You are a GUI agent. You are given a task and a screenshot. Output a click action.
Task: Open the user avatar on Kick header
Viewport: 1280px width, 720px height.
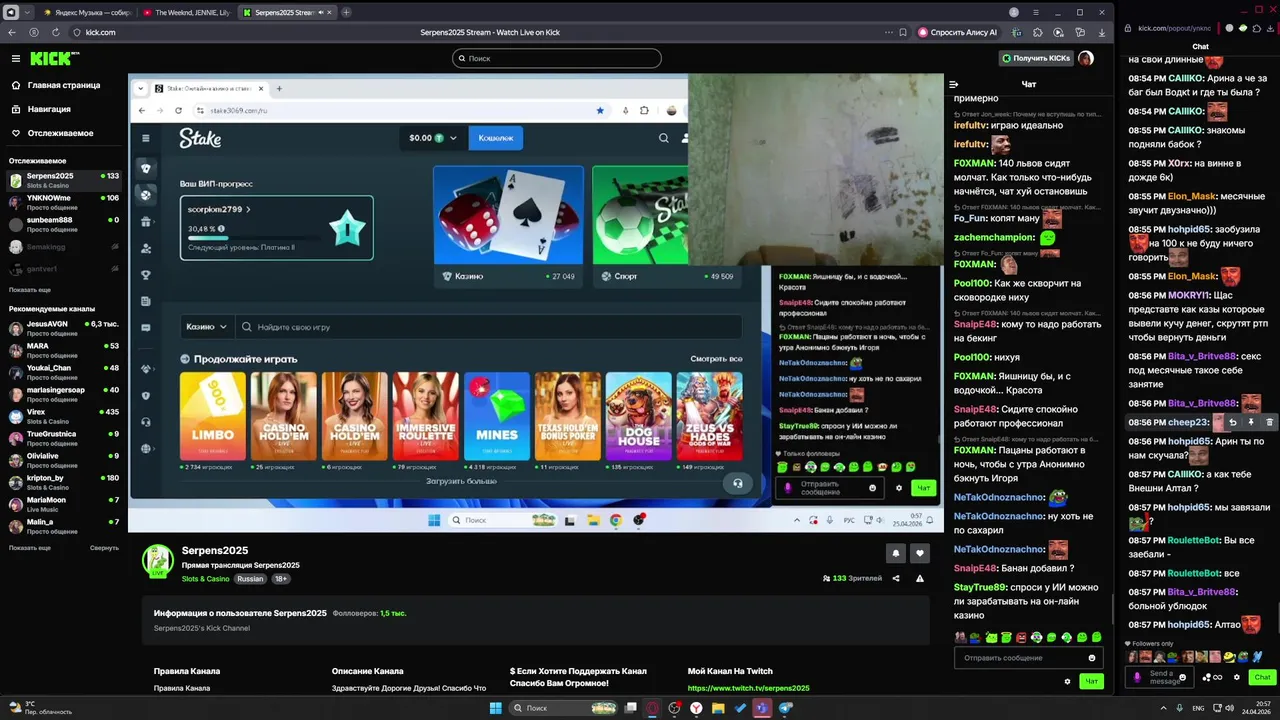pyautogui.click(x=1086, y=58)
